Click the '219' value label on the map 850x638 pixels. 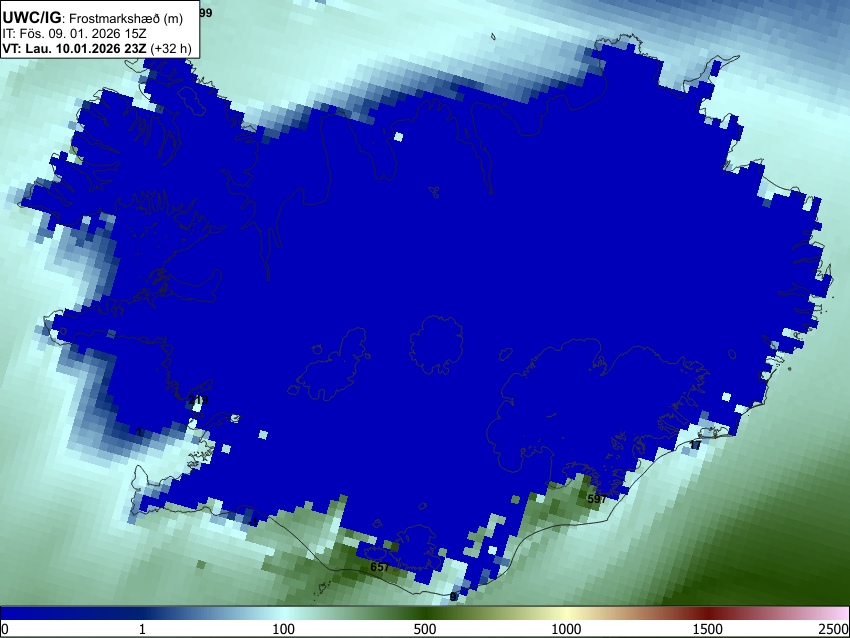click(x=198, y=400)
